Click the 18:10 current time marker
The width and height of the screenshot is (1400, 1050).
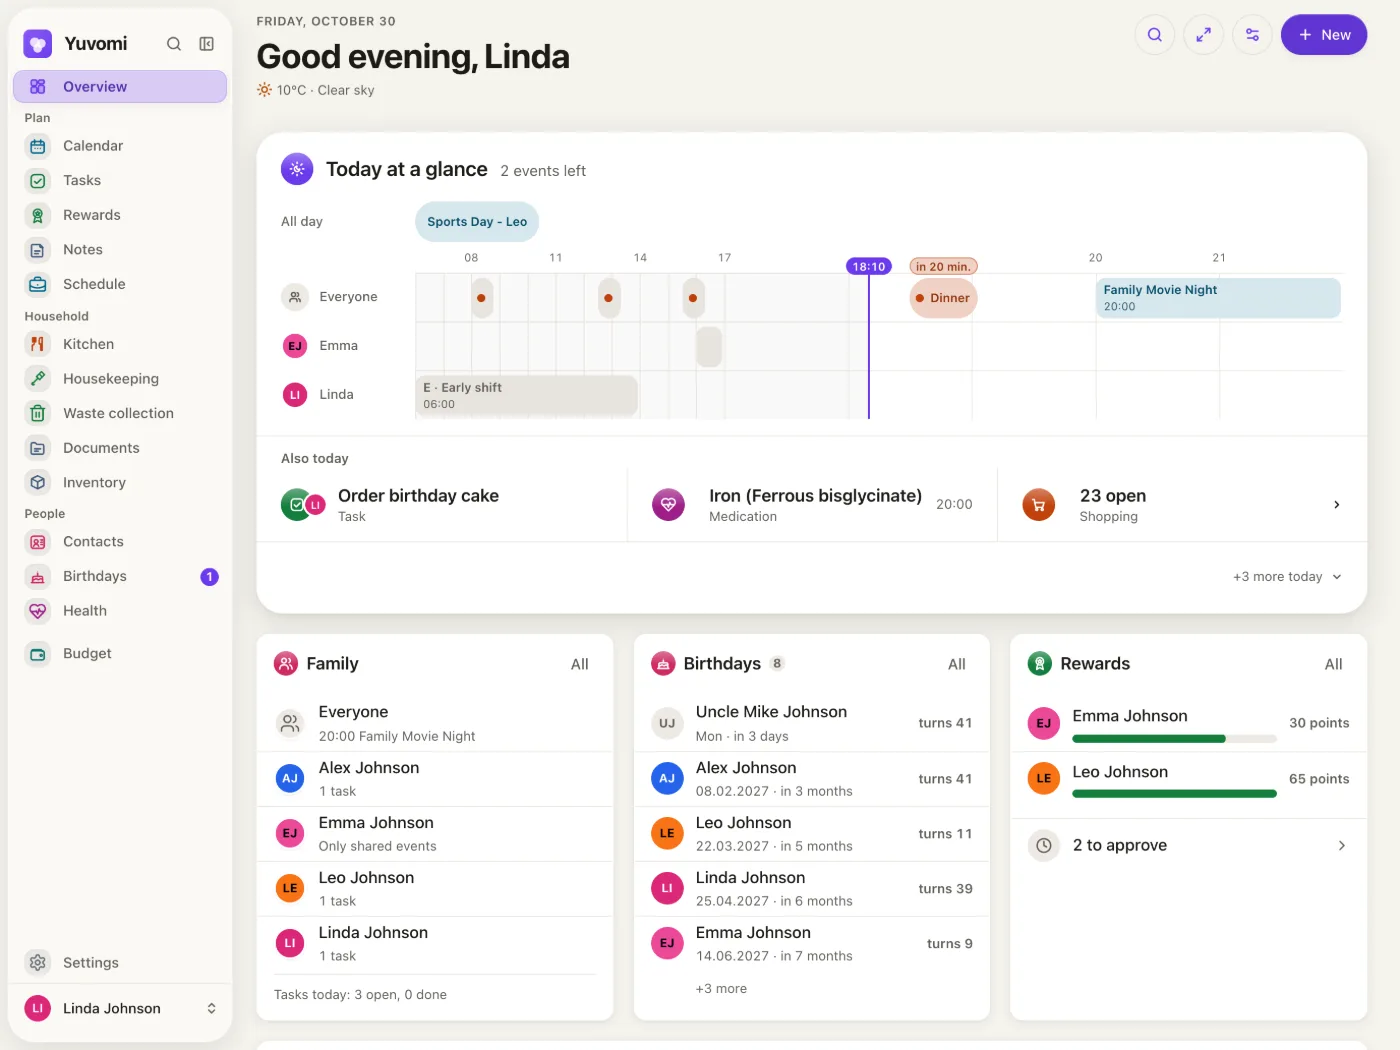869,267
